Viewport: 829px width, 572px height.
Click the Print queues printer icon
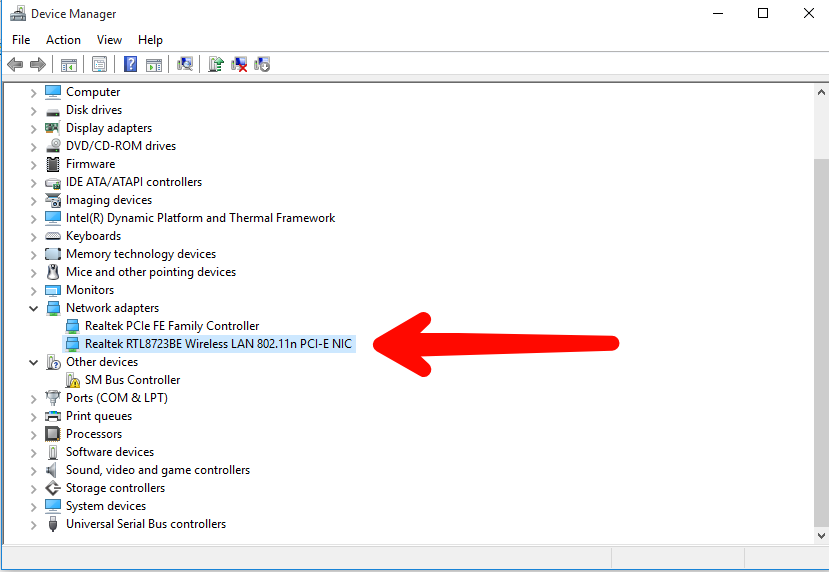point(53,416)
